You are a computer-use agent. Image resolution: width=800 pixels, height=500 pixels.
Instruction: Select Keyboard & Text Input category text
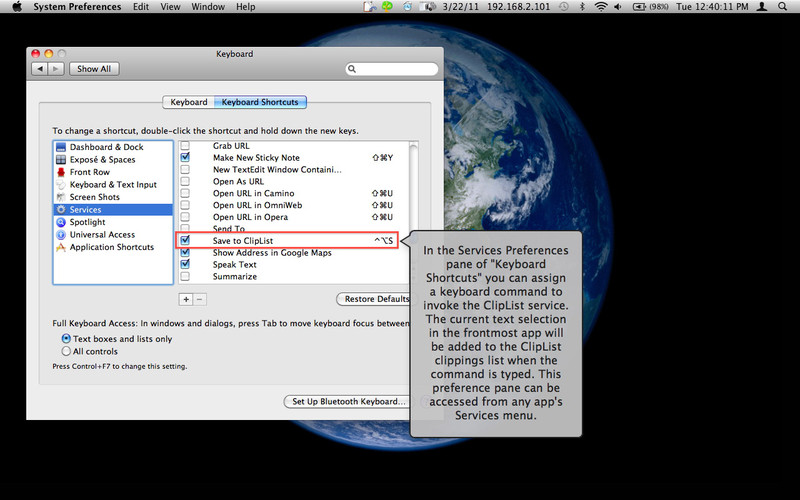(x=113, y=185)
